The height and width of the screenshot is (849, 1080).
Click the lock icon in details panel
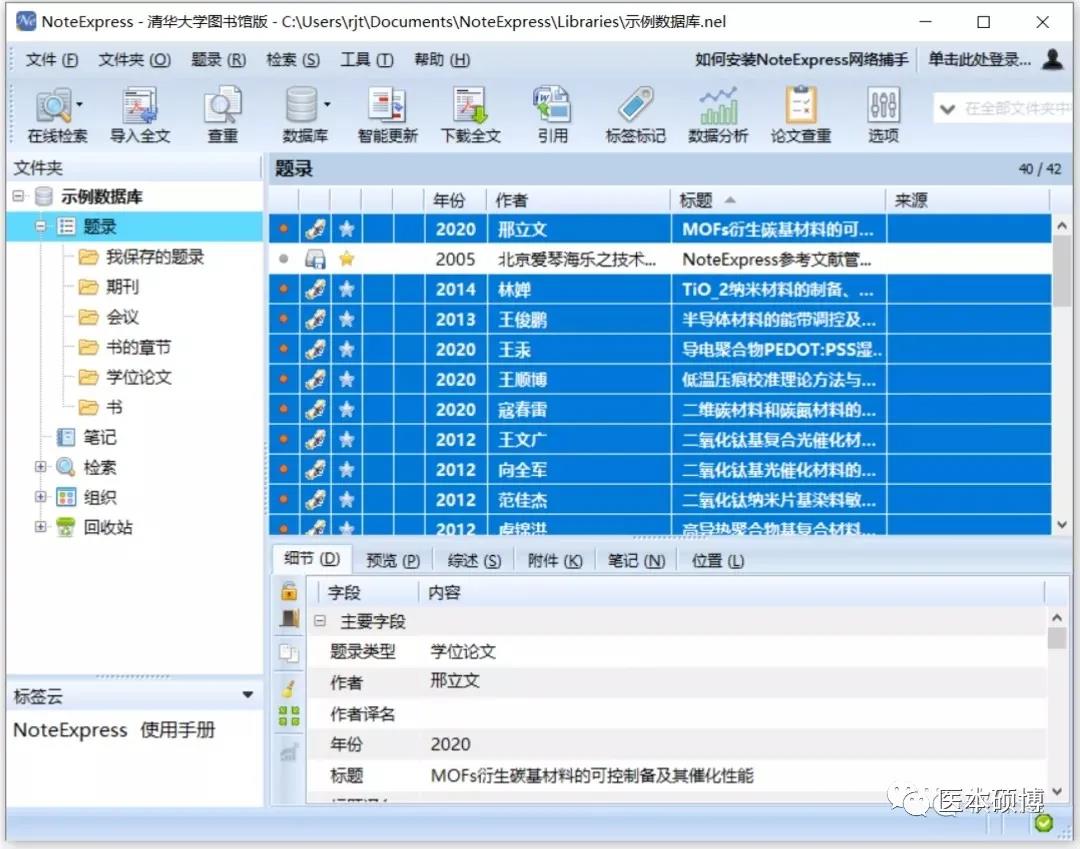(289, 591)
